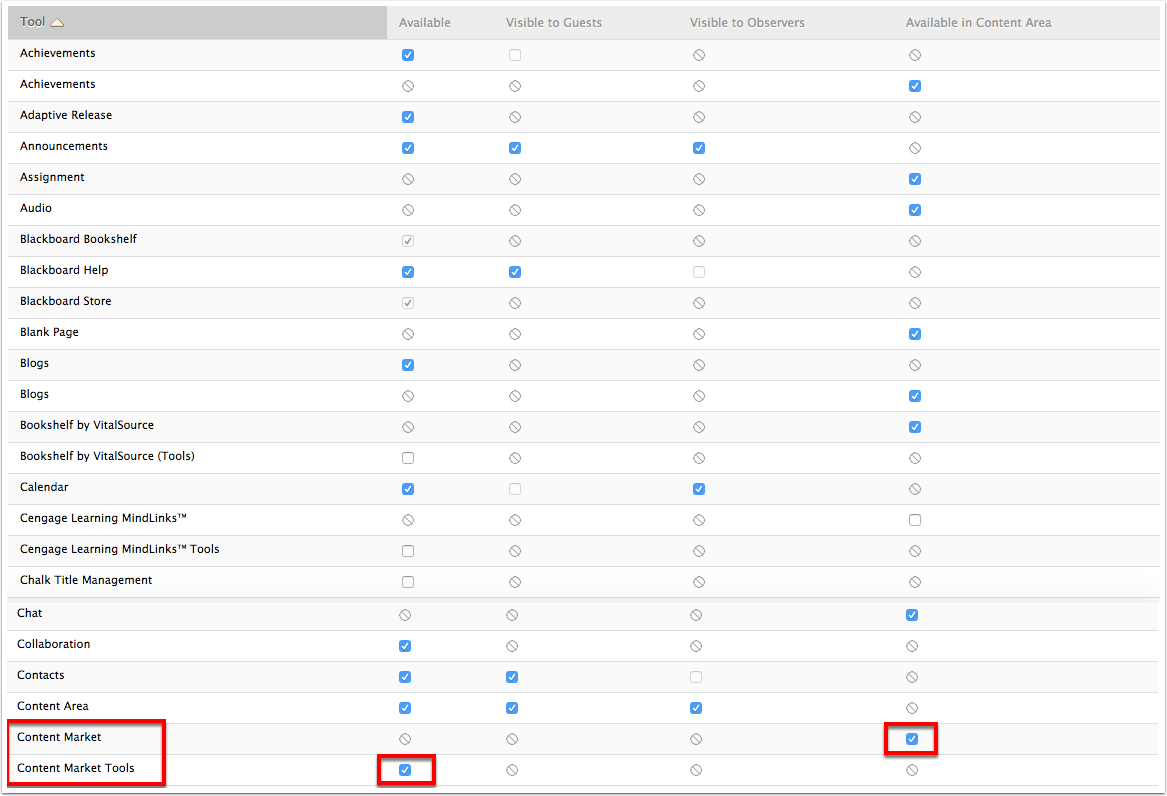Click restricted icon for Content Market under Available
The width and height of the screenshot is (1167, 796).
coord(404,739)
